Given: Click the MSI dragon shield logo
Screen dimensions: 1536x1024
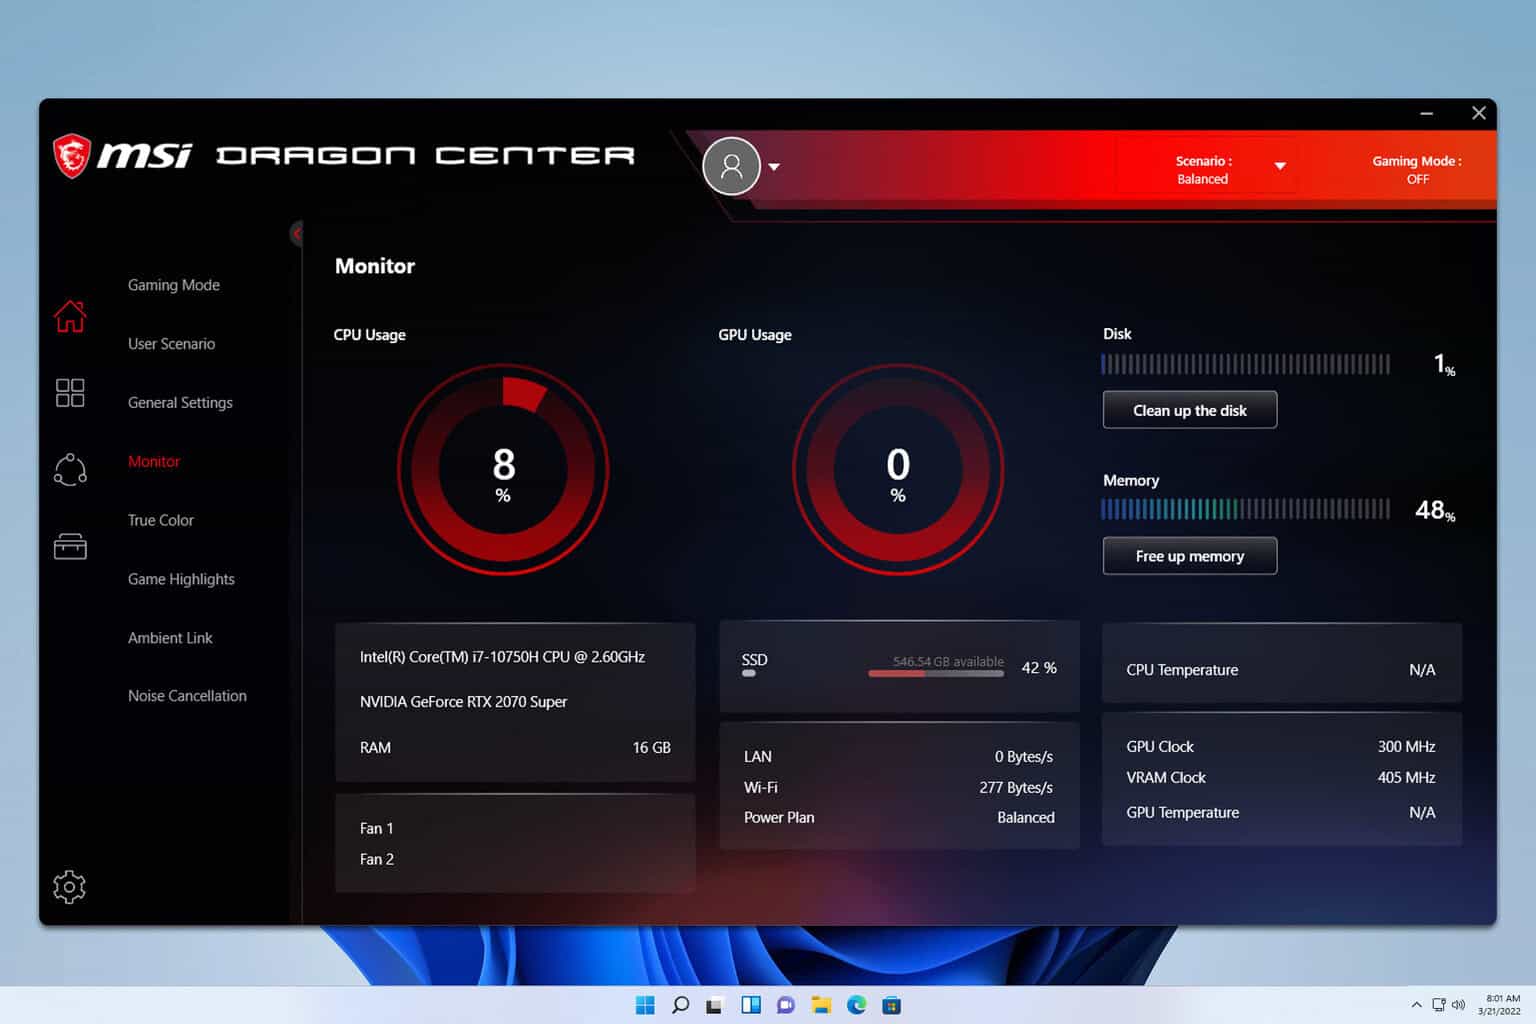Looking at the screenshot, I should tap(72, 156).
